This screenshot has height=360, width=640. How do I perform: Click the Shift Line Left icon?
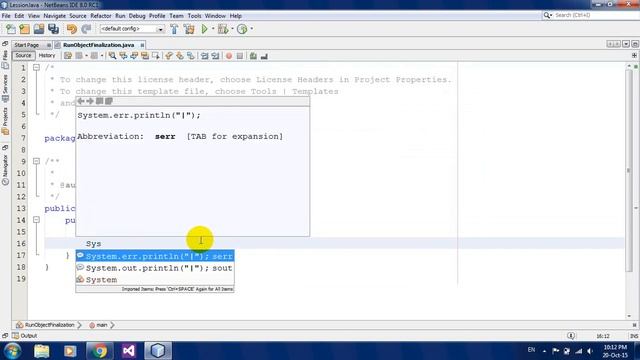point(204,56)
